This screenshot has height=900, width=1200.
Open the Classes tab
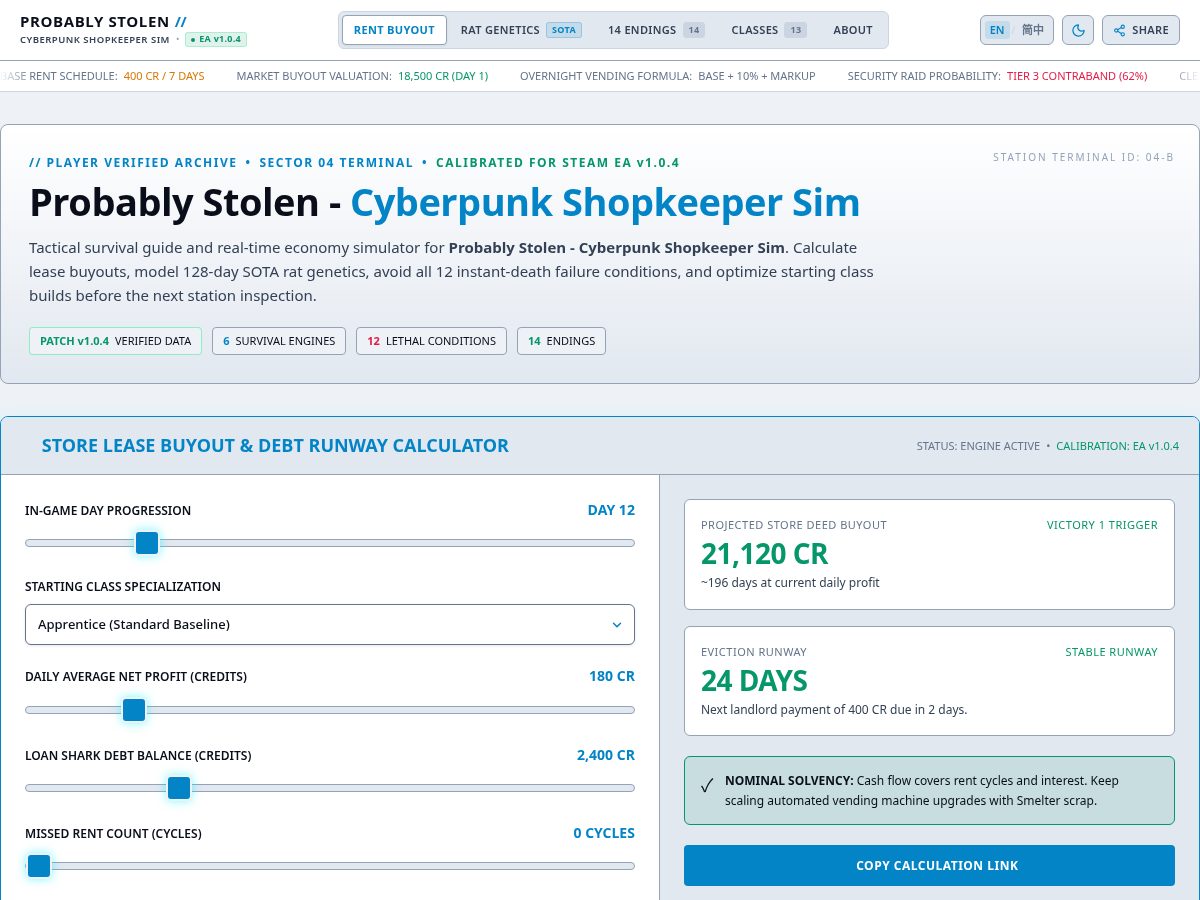(x=768, y=30)
